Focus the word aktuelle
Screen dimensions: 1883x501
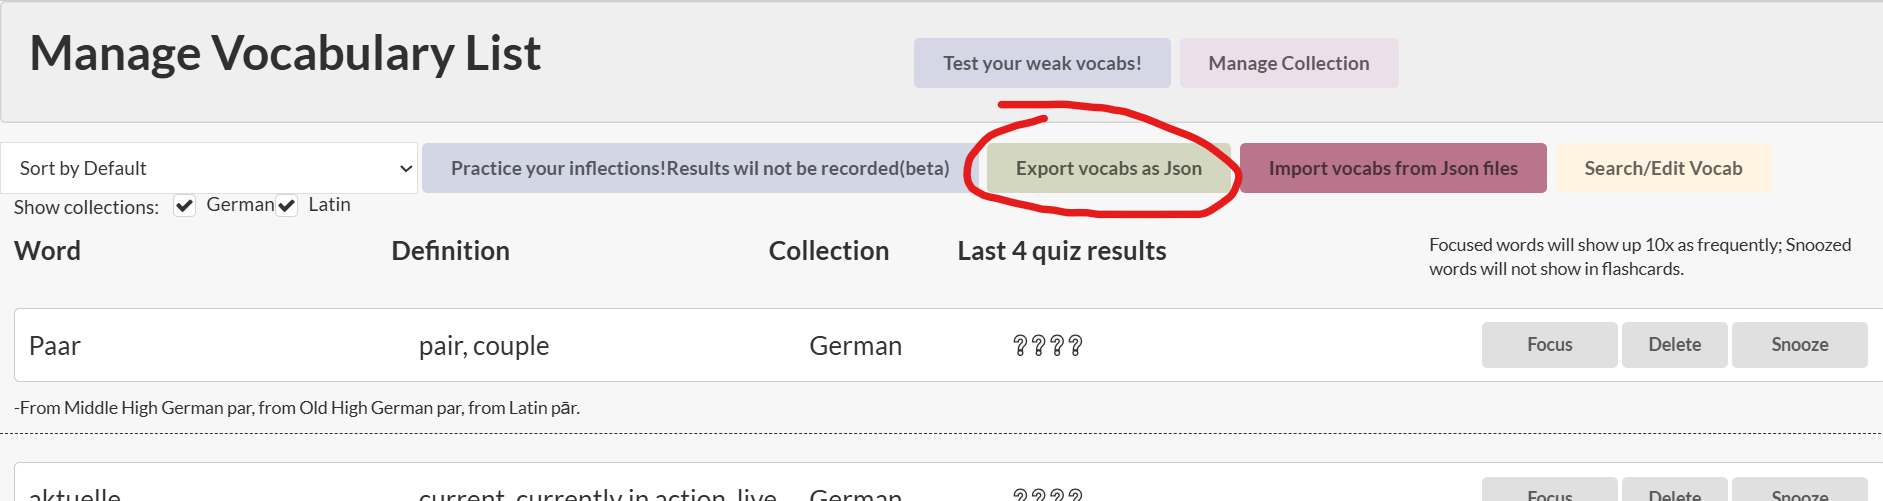tap(1549, 489)
